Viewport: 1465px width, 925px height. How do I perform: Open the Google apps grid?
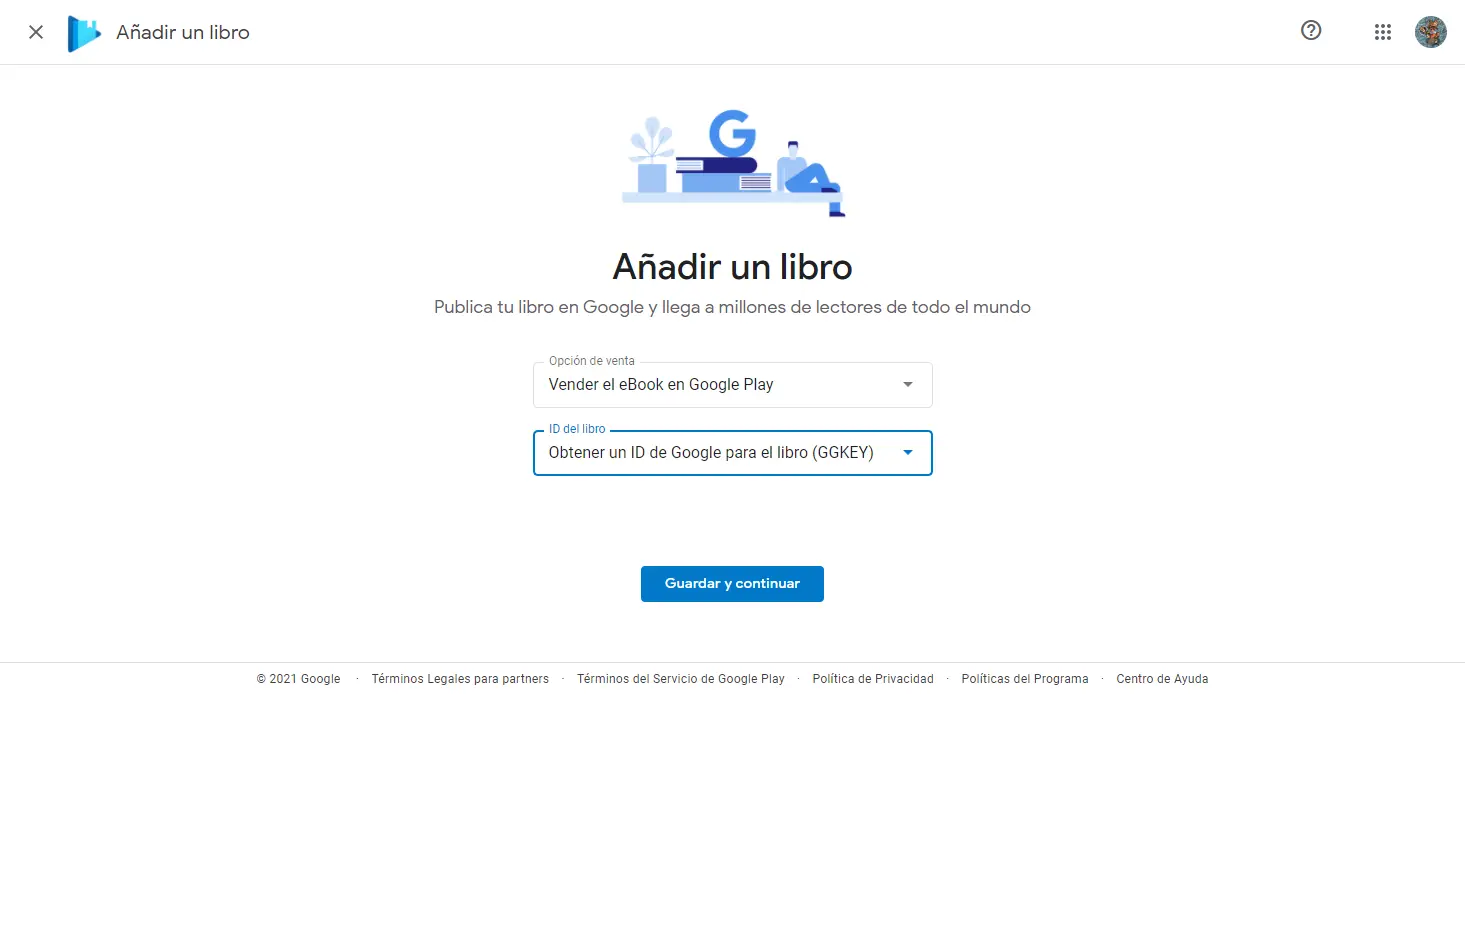point(1383,32)
